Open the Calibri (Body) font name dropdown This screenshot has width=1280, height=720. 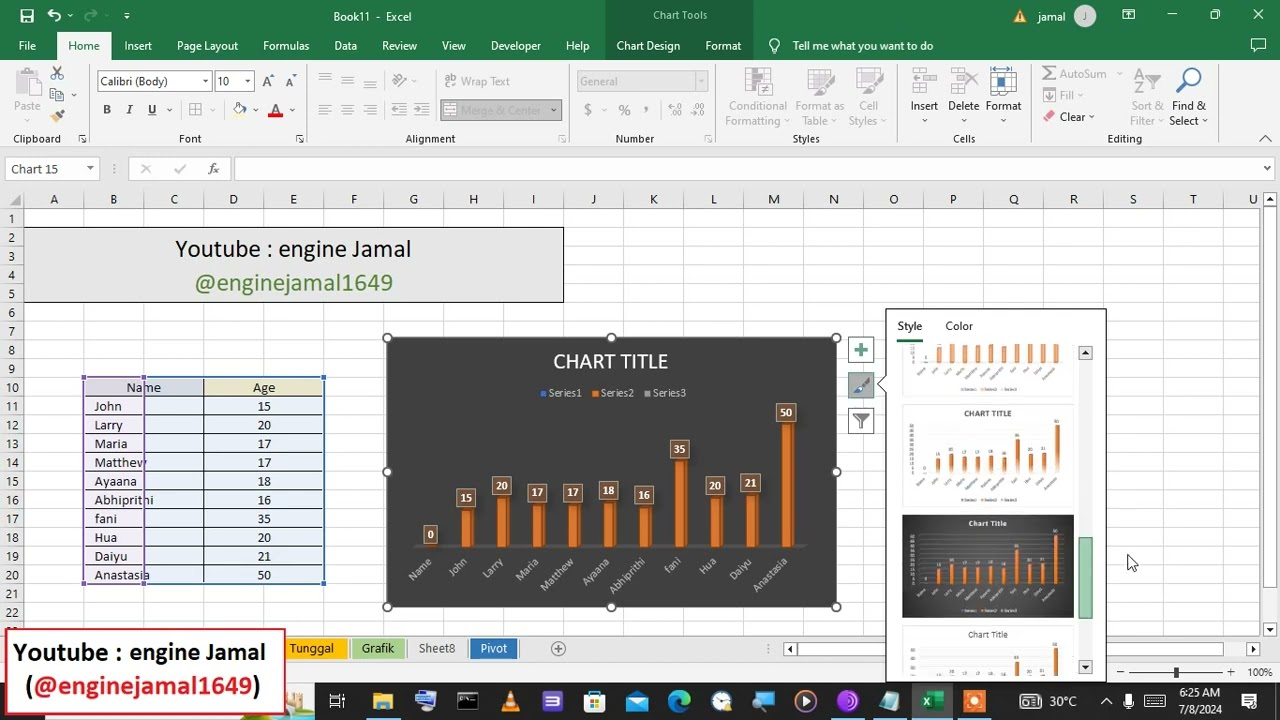[205, 81]
